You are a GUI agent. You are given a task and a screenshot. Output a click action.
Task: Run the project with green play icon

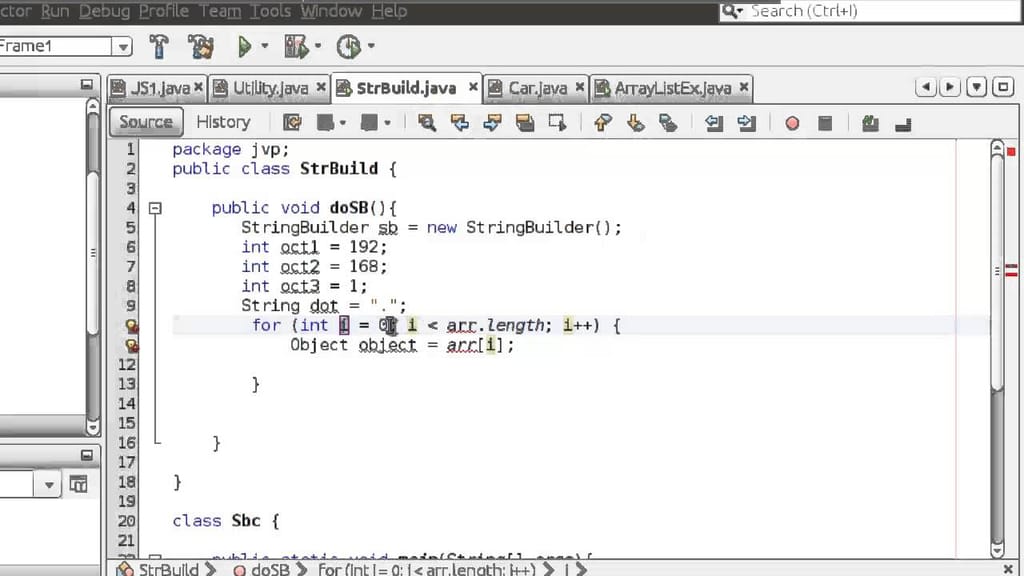(x=243, y=46)
